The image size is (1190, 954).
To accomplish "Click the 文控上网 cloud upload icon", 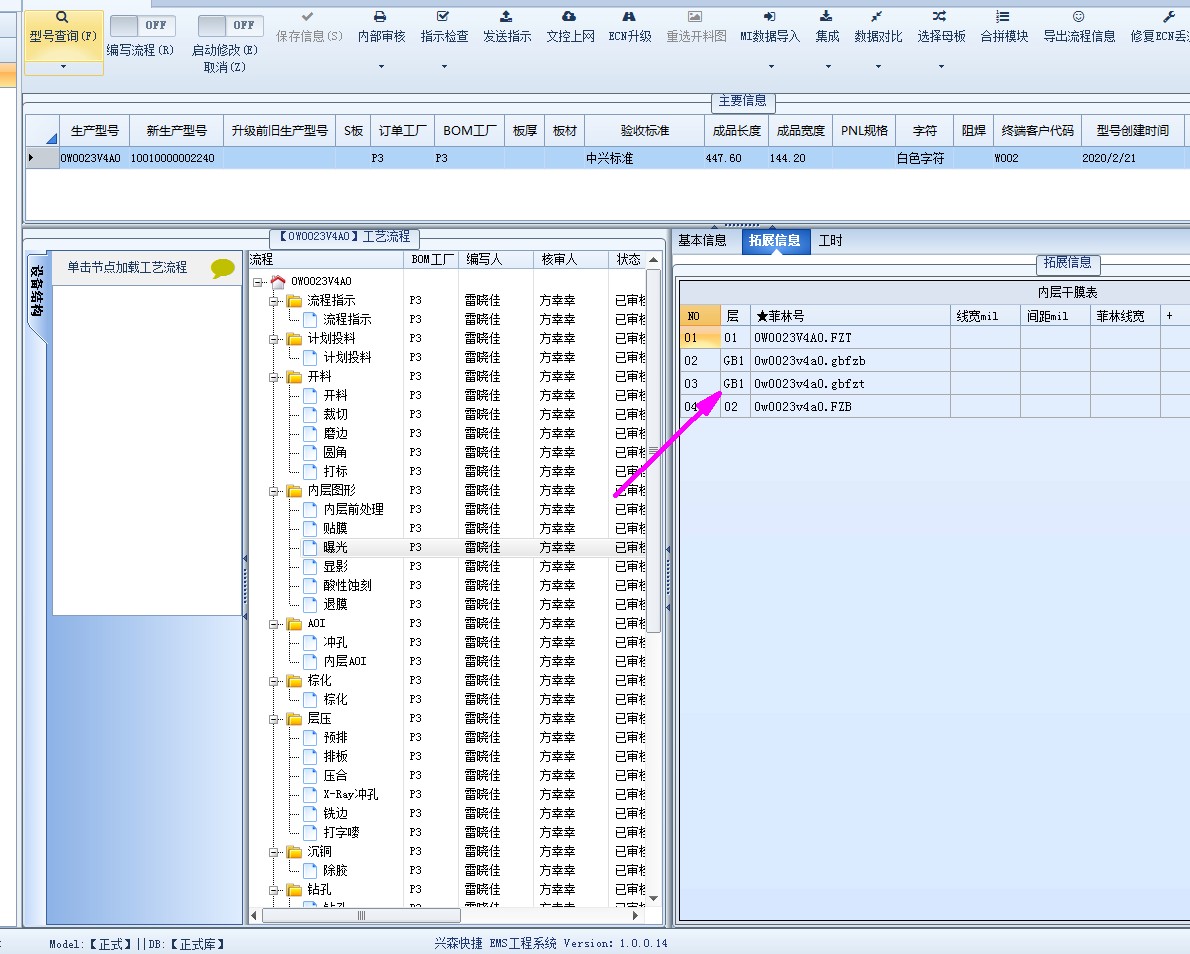I will pos(569,17).
